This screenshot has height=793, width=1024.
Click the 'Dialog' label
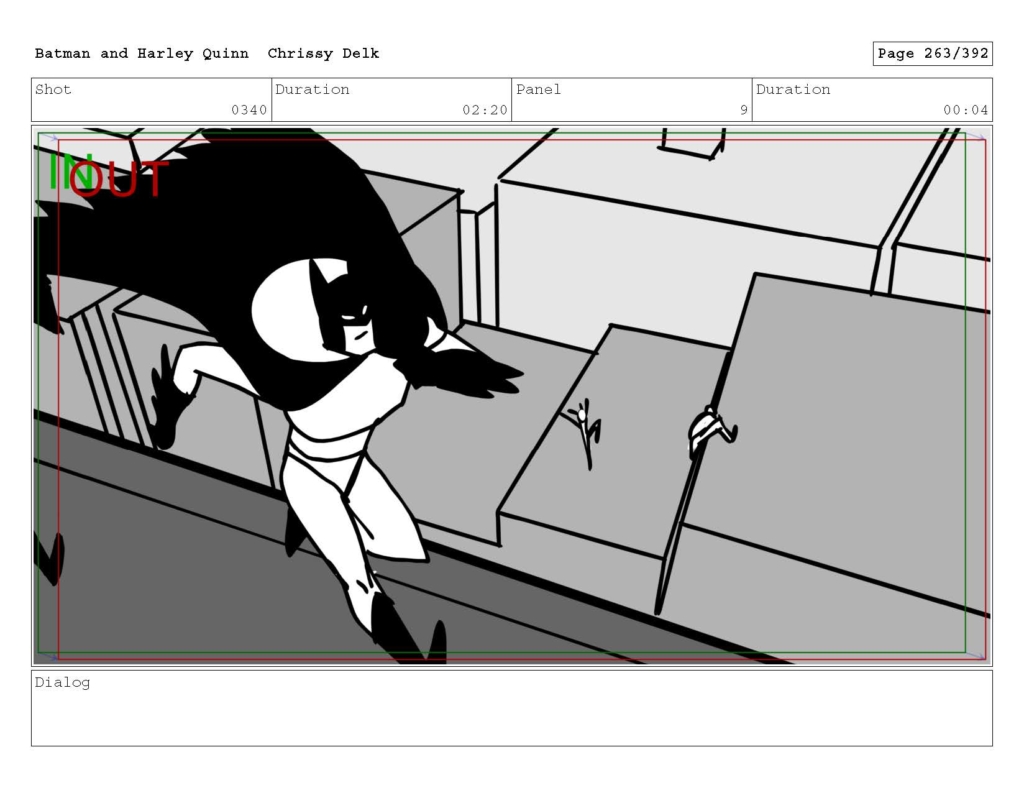tap(62, 683)
